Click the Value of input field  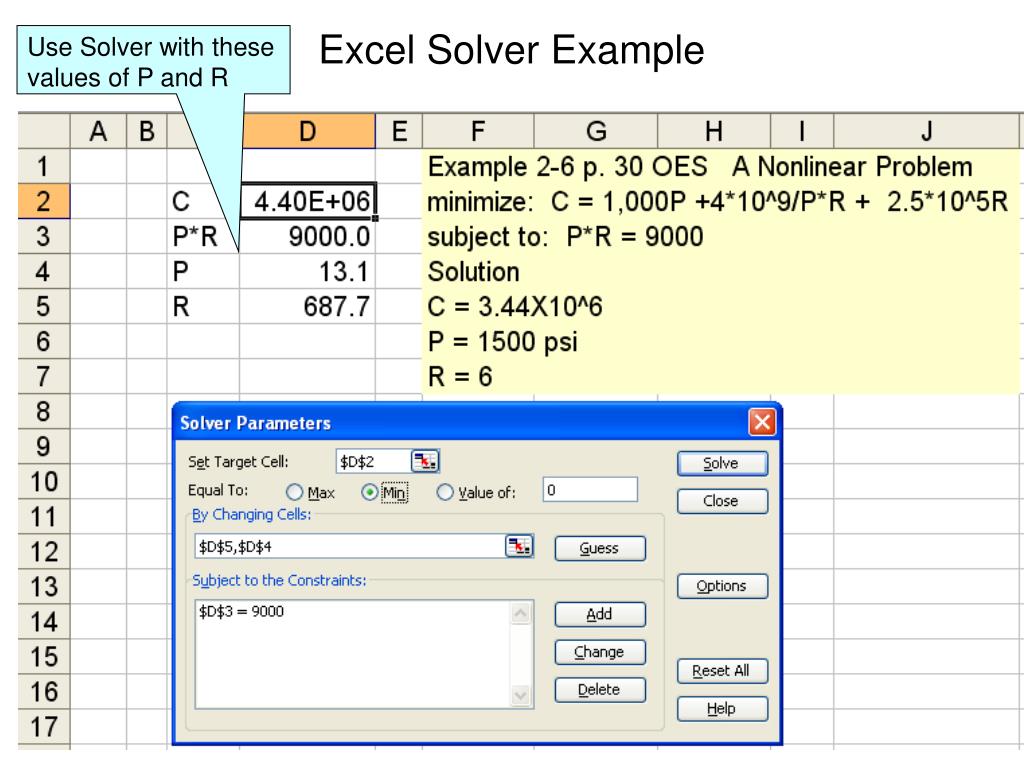(x=590, y=490)
